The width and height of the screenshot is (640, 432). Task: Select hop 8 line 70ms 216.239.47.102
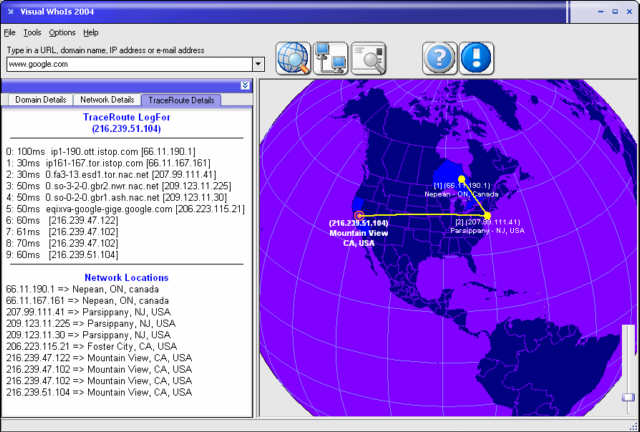tap(62, 243)
